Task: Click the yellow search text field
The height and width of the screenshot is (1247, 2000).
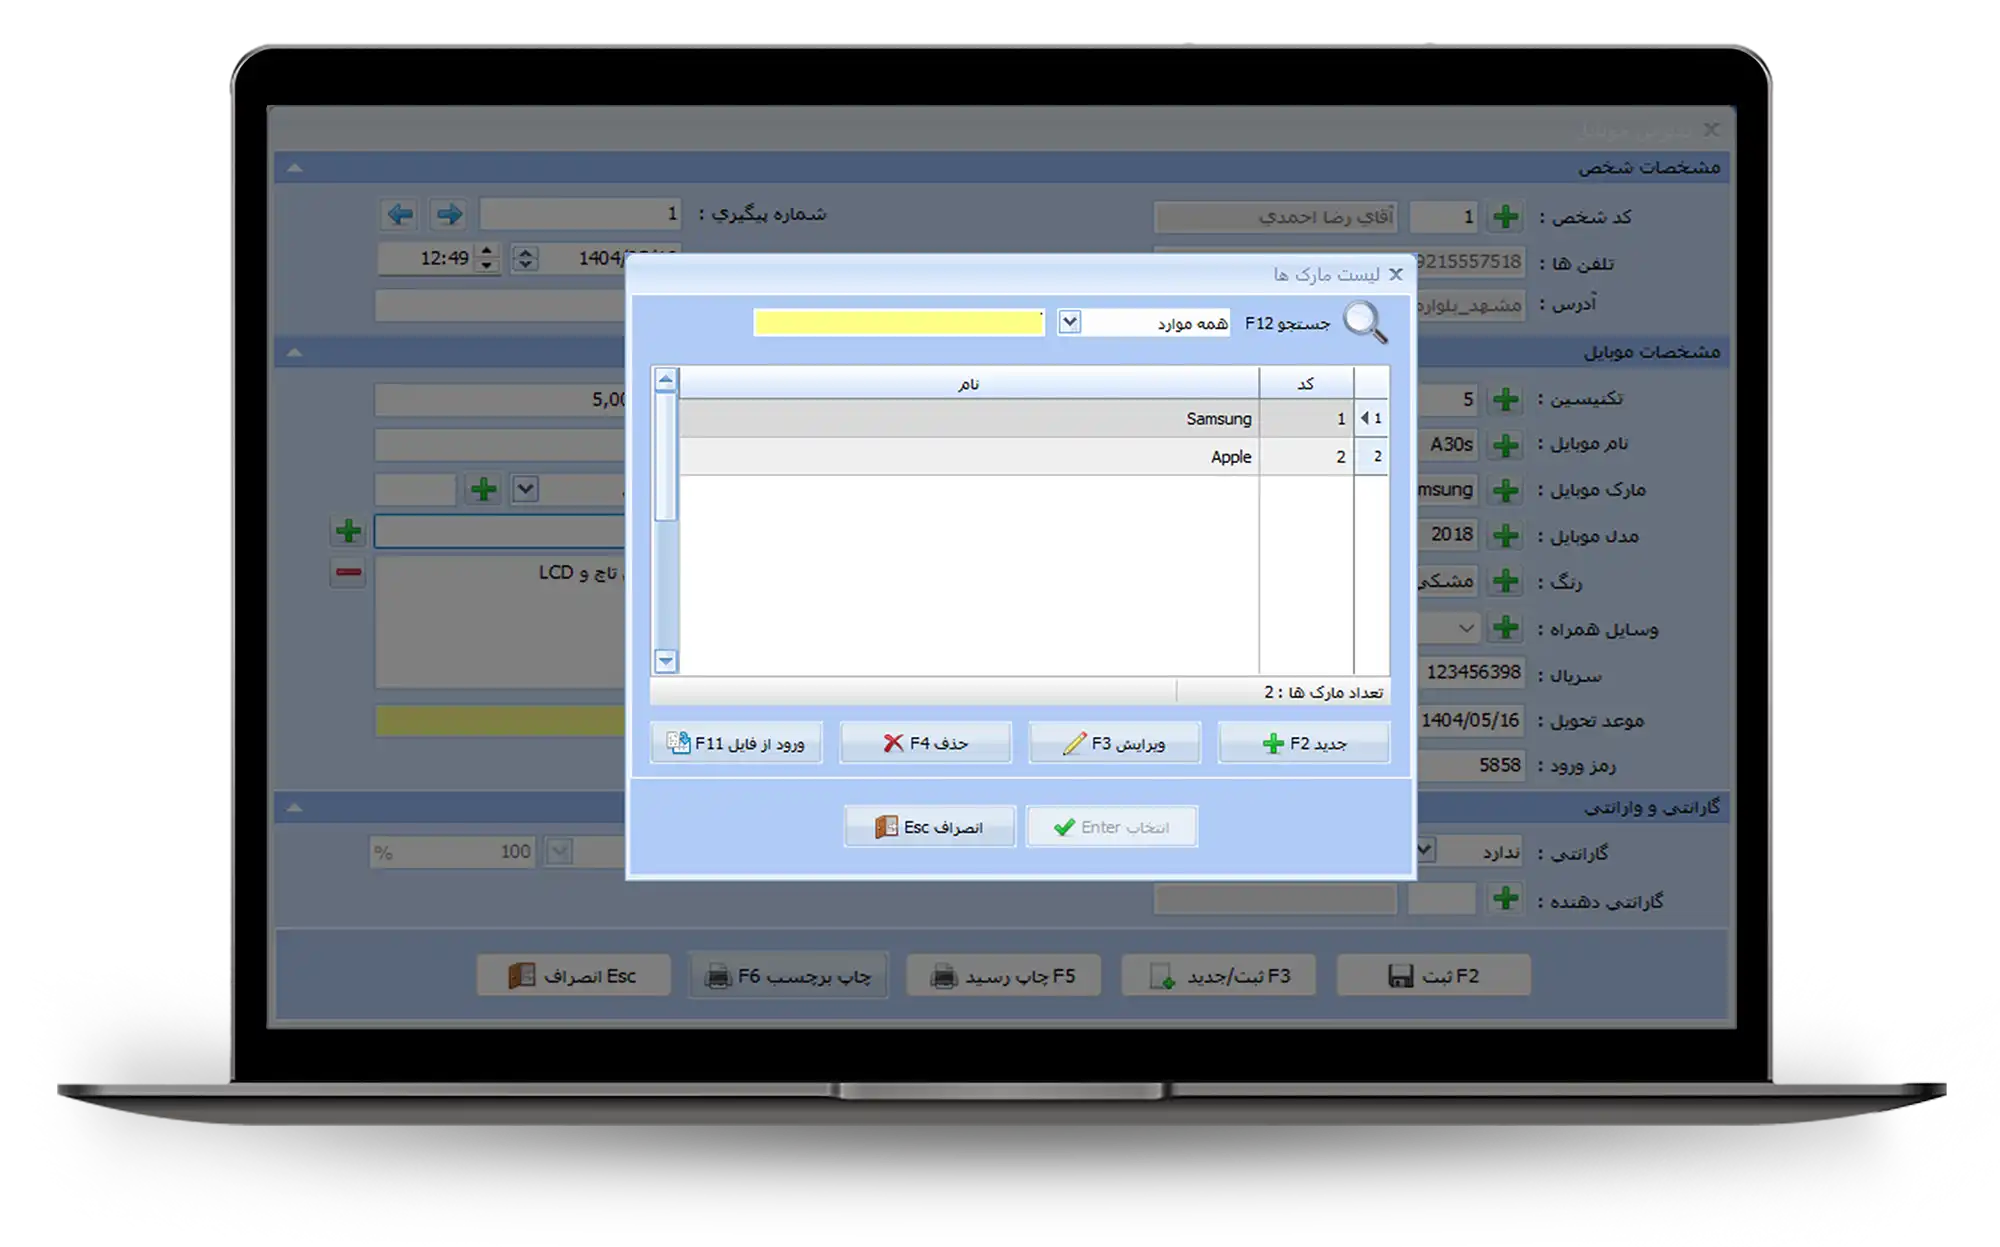Action: click(898, 322)
